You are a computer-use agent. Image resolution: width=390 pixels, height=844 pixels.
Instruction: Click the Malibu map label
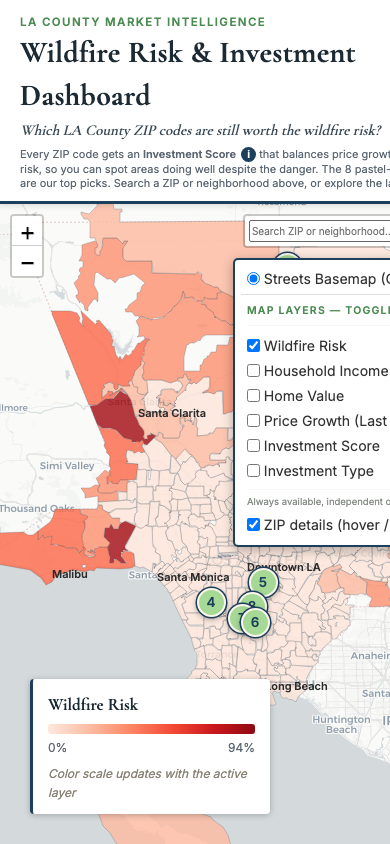(x=69, y=574)
